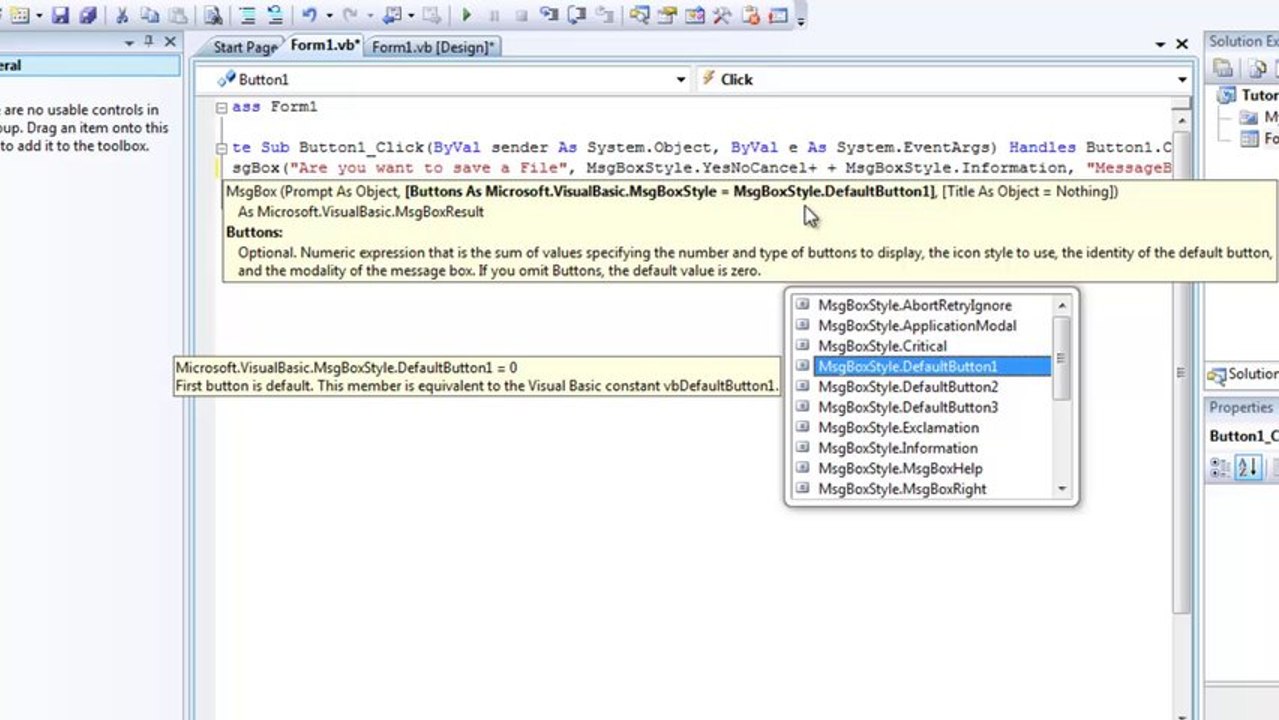Click the Break All pause icon
1279x720 pixels.
point(494,15)
